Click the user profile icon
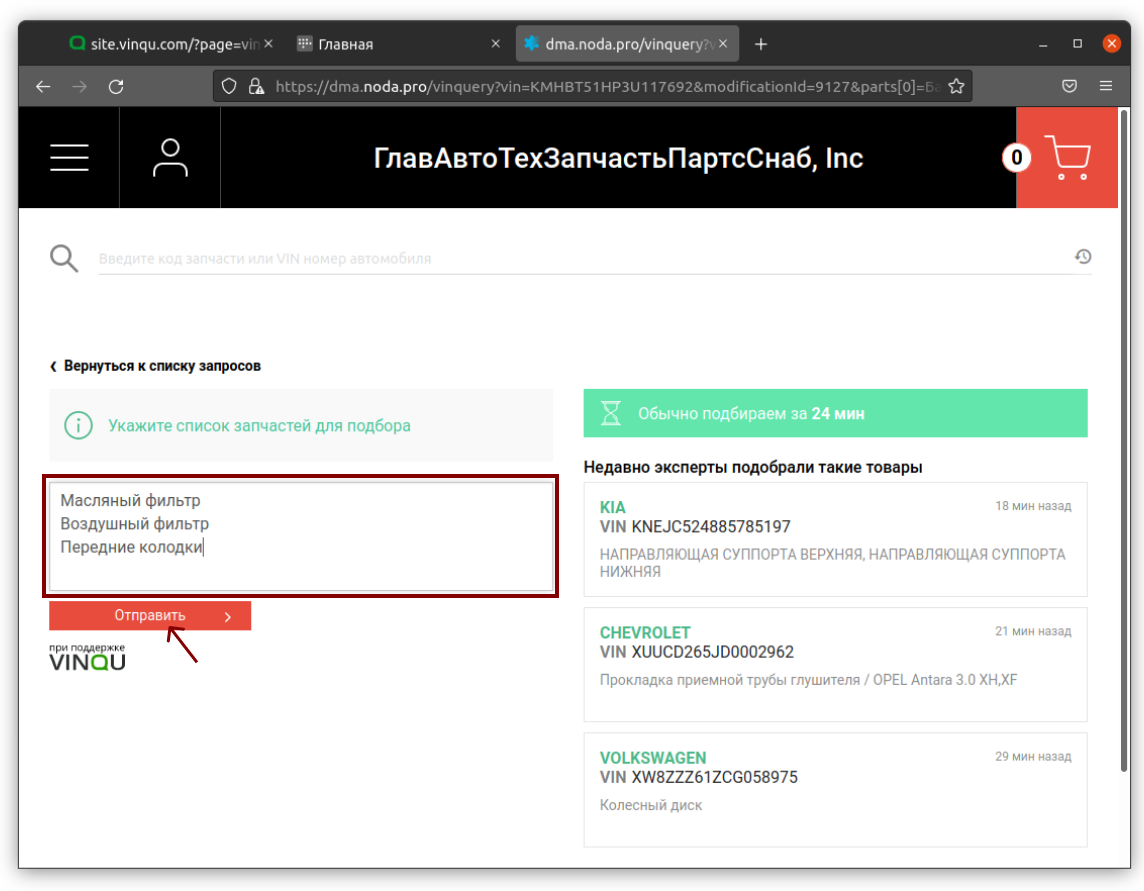This screenshot has height=891, width=1144. coord(170,158)
